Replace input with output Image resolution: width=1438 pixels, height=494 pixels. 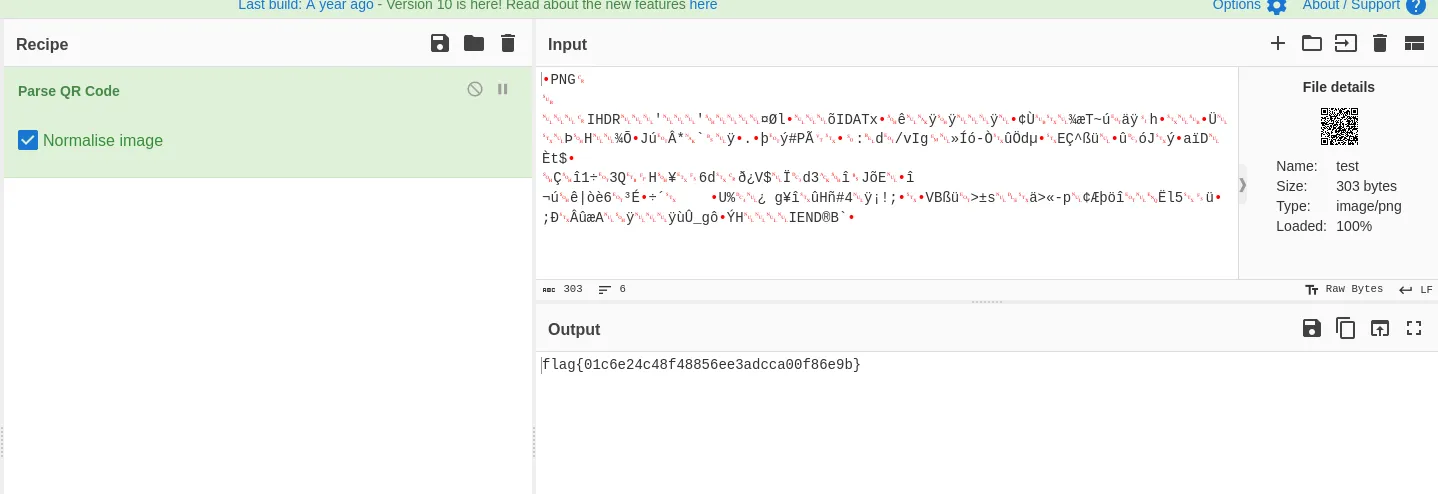click(1380, 328)
